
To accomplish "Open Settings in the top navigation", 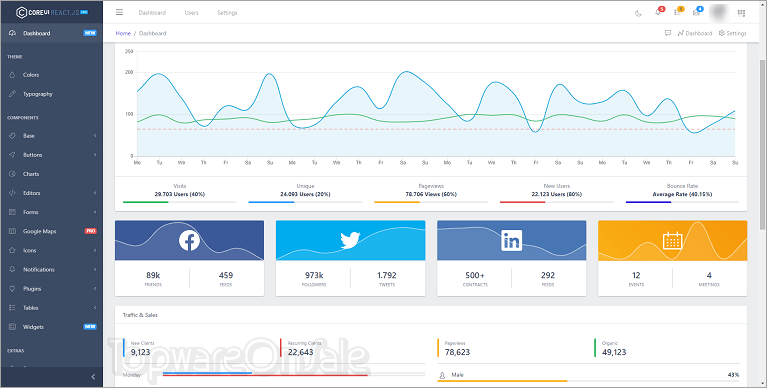I will click(x=227, y=13).
